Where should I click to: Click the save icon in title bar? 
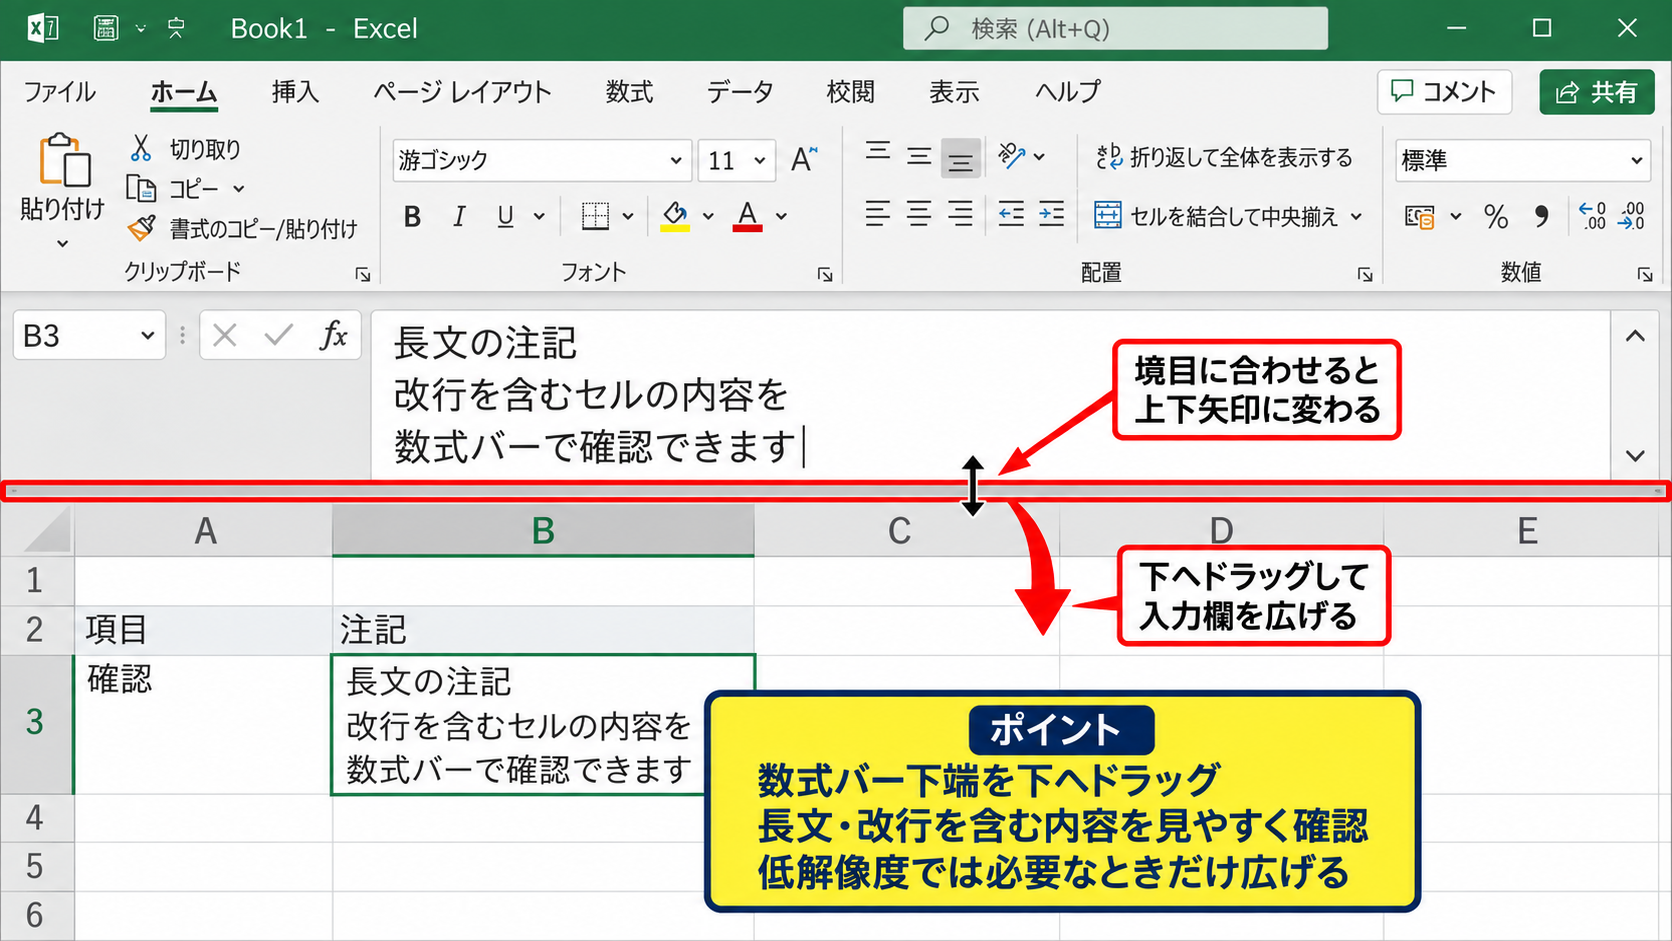106,28
